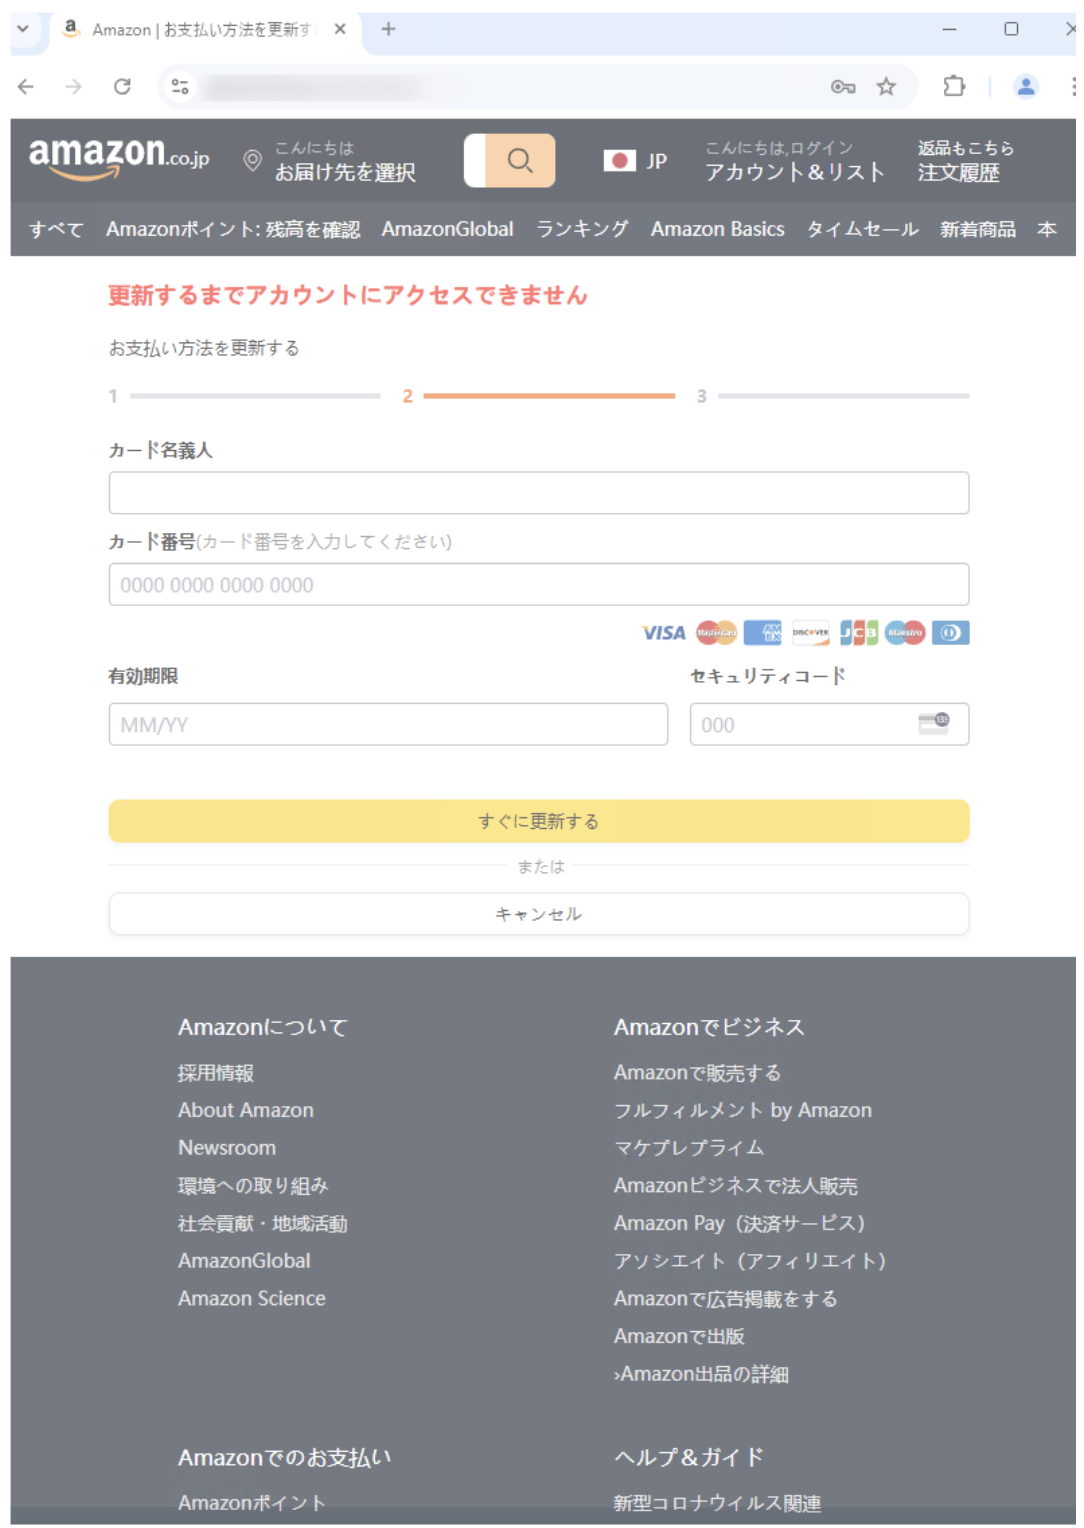Click the MM/YY expiry field
Image resolution: width=1084 pixels, height=1528 pixels.
(388, 724)
